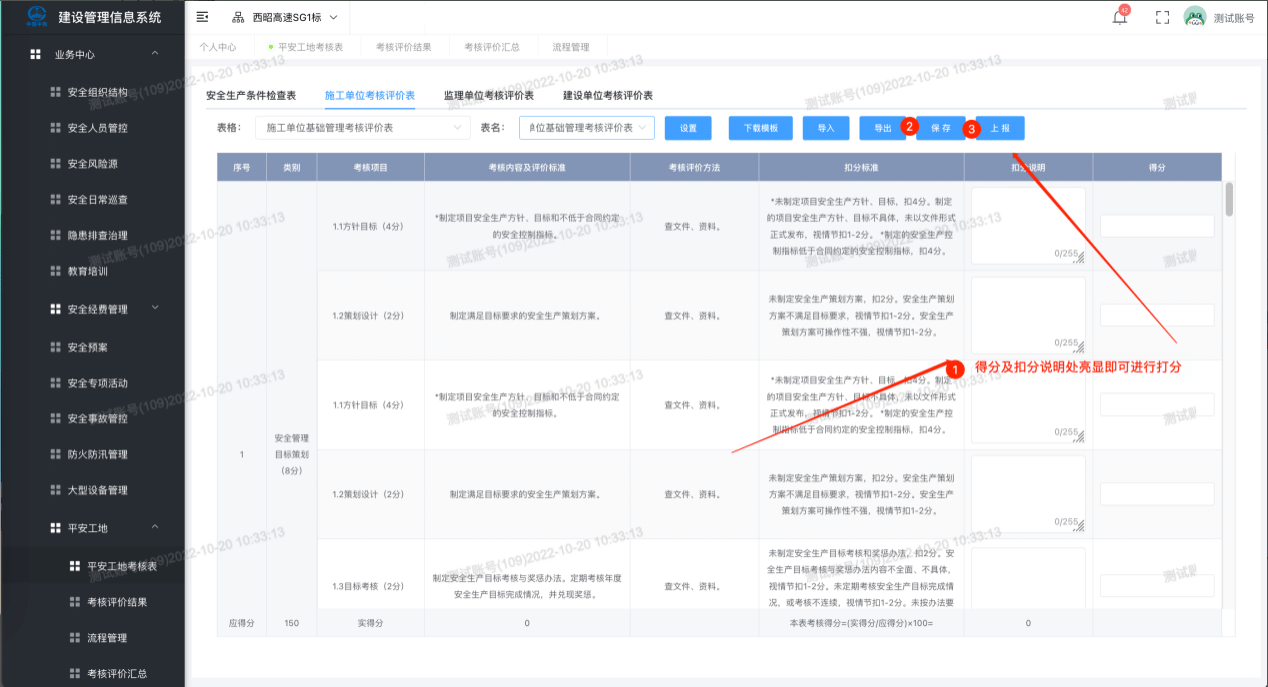Open 大型设备管理 sidebar entry
Image resolution: width=1268 pixels, height=687 pixels.
coord(97,490)
